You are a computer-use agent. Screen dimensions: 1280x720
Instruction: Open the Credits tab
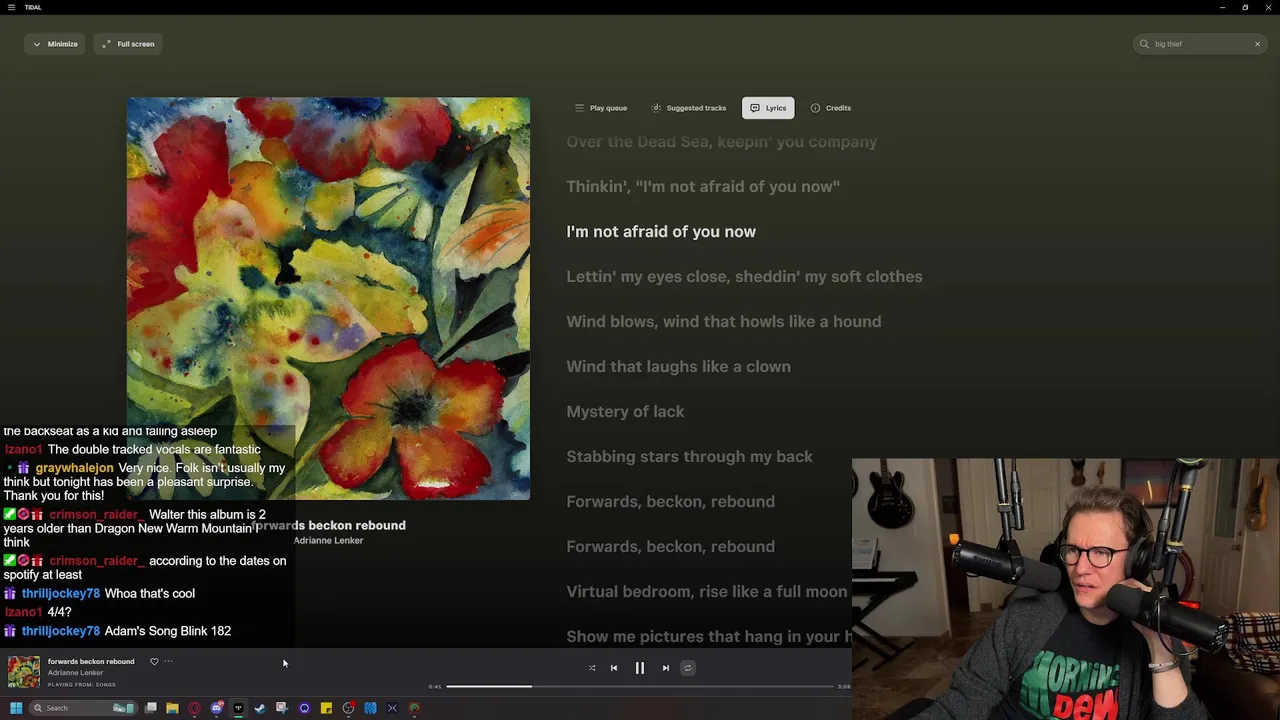coord(831,108)
